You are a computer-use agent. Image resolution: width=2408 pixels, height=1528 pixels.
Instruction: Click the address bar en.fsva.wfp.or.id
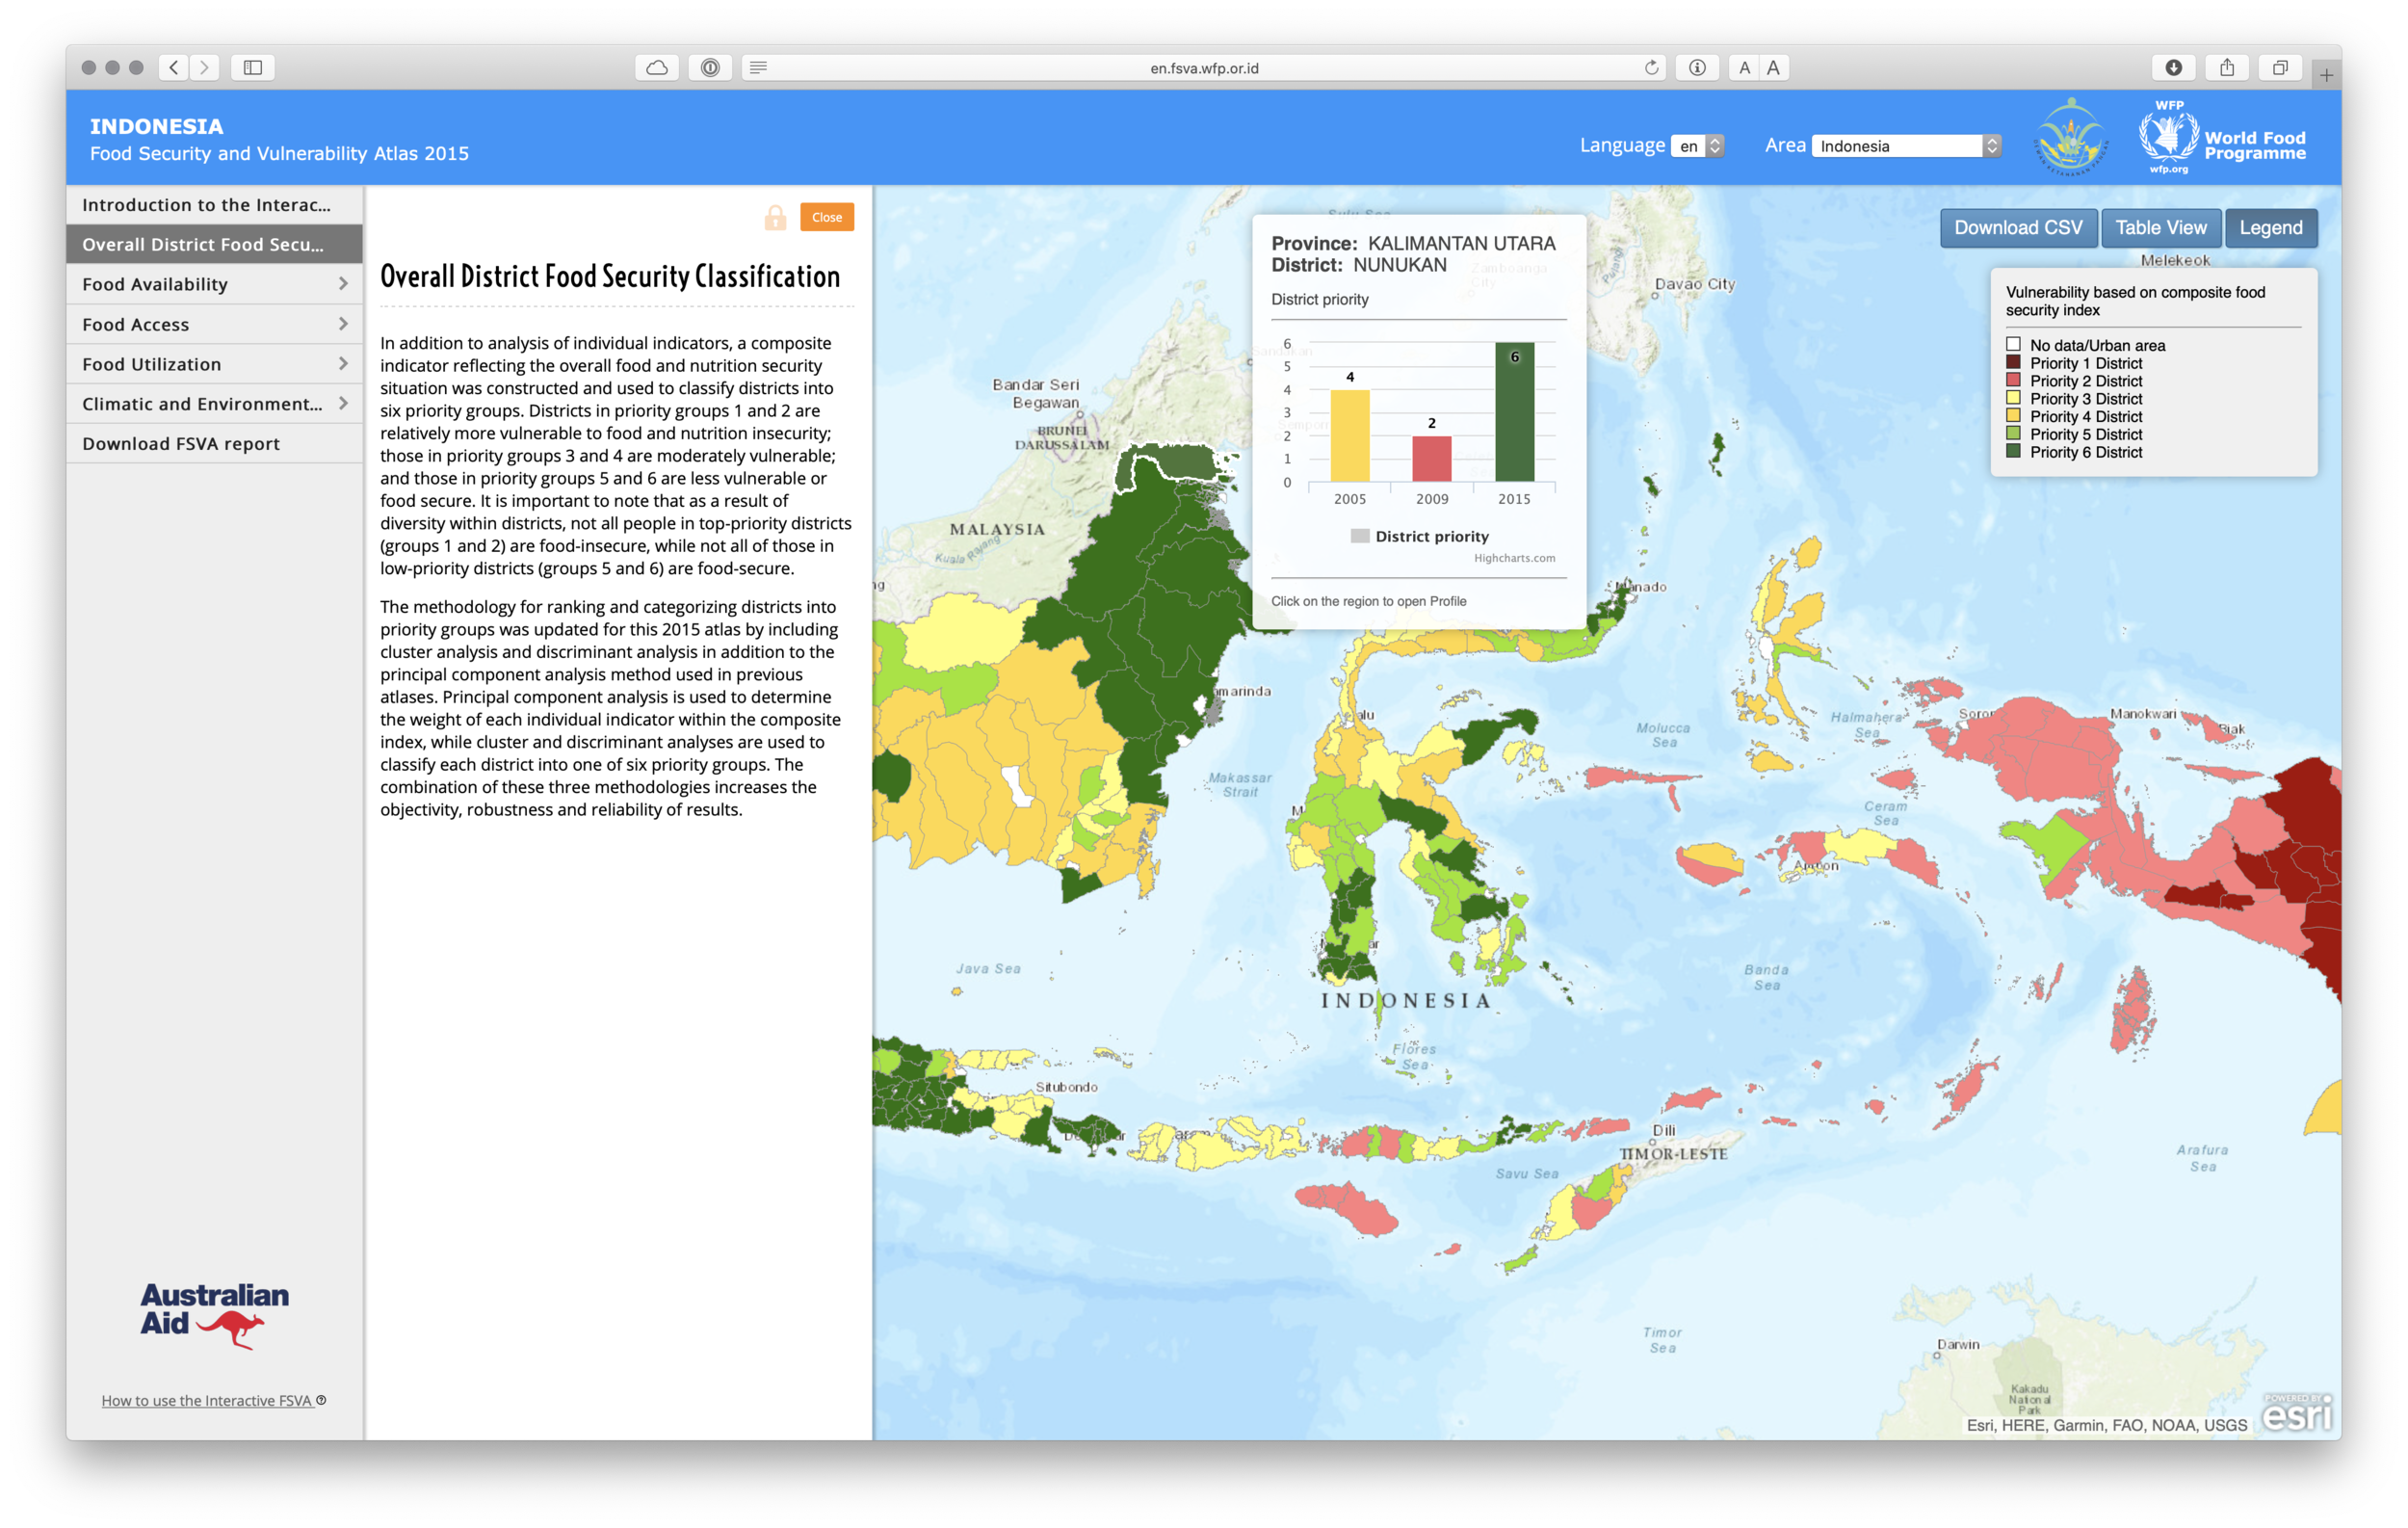1204,67
